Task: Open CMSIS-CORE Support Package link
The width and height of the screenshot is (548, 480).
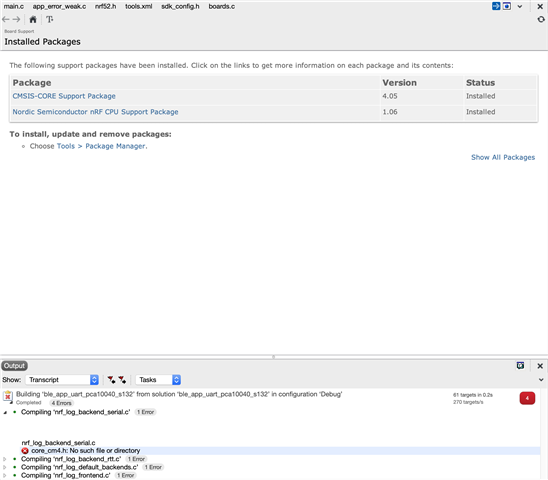Action: pyautogui.click(x=64, y=96)
